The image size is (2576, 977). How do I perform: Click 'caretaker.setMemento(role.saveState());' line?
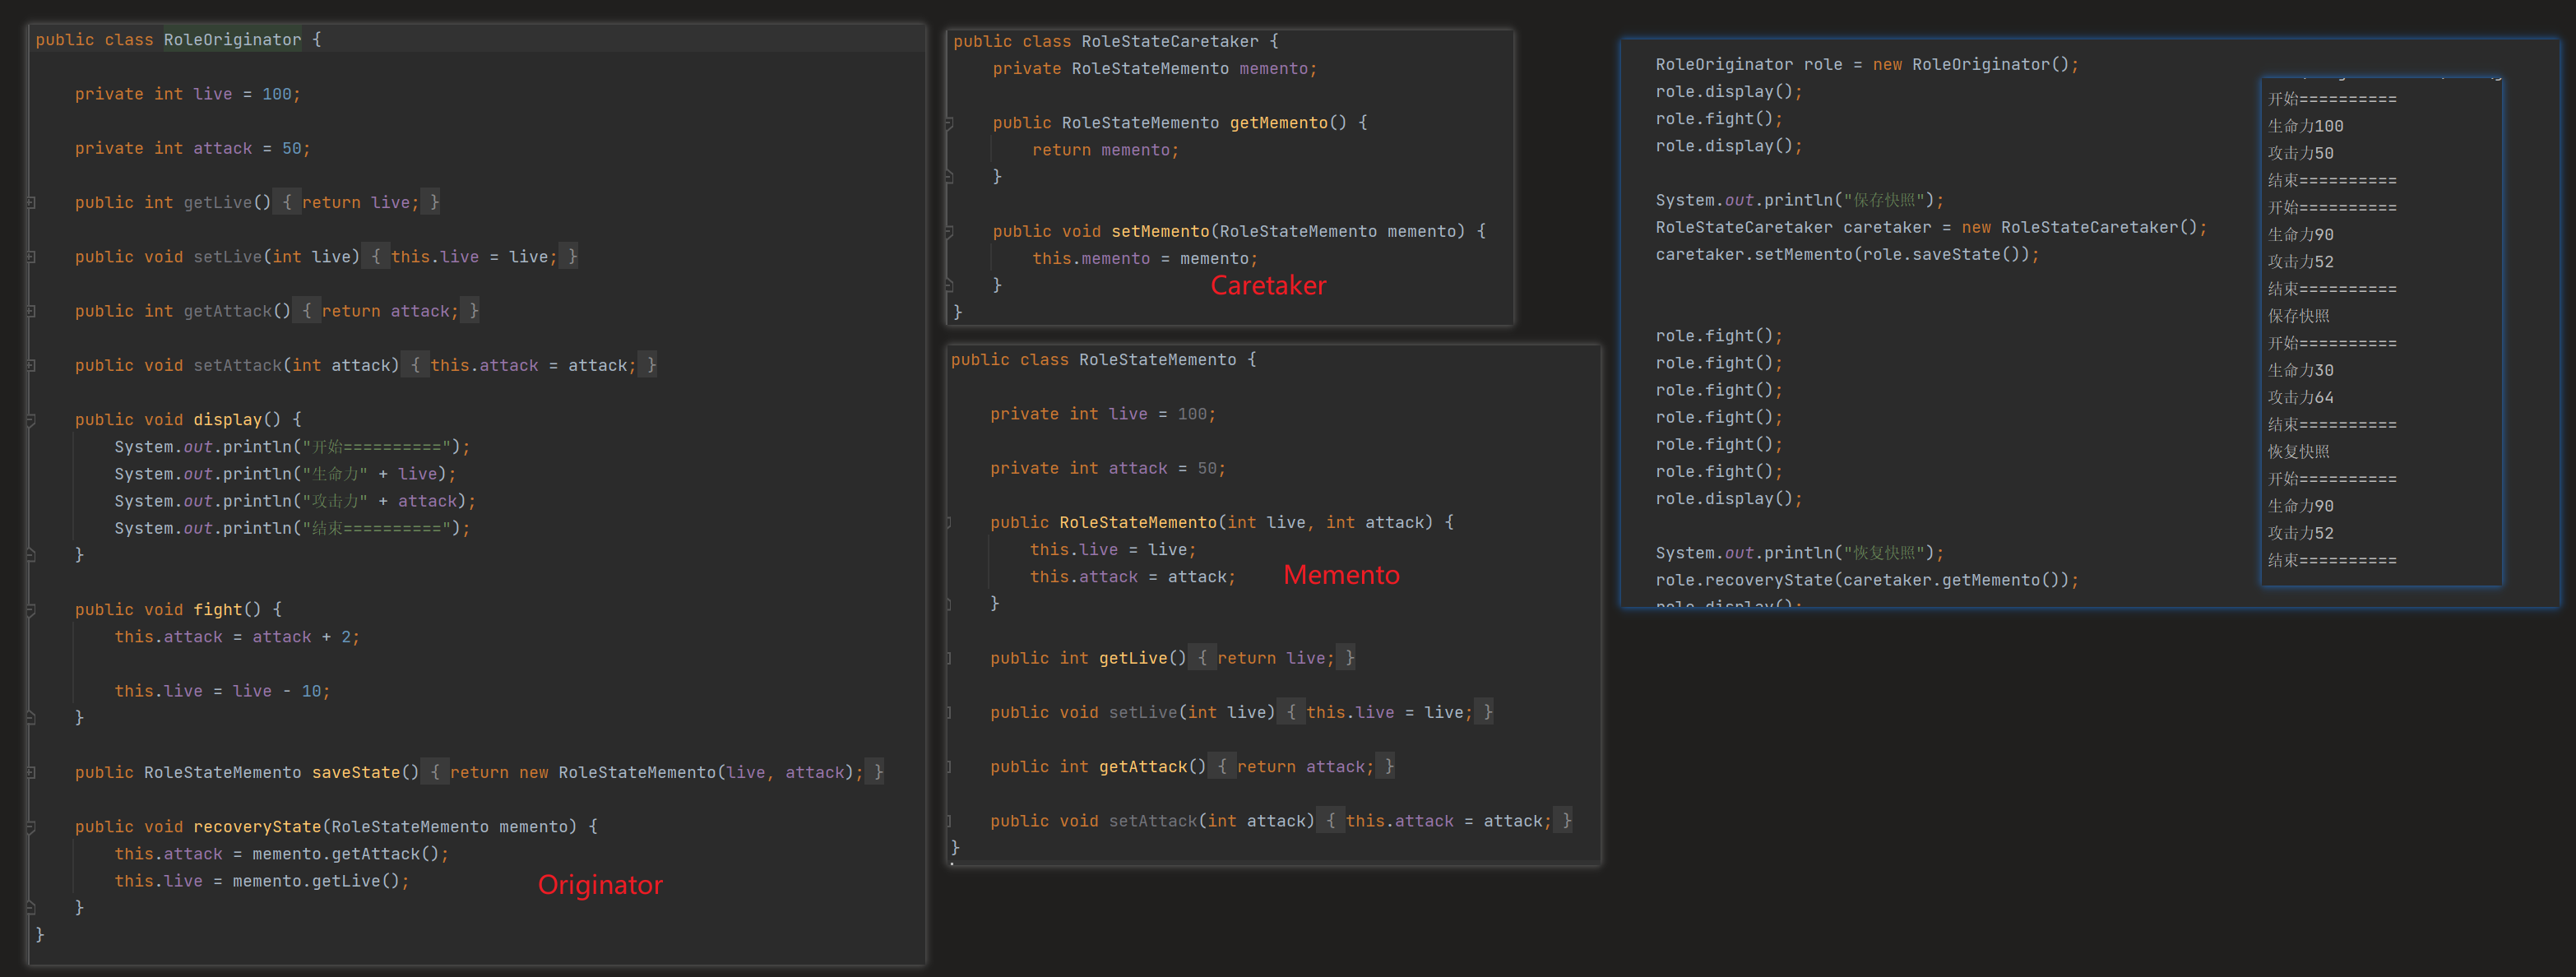pyautogui.click(x=1847, y=255)
